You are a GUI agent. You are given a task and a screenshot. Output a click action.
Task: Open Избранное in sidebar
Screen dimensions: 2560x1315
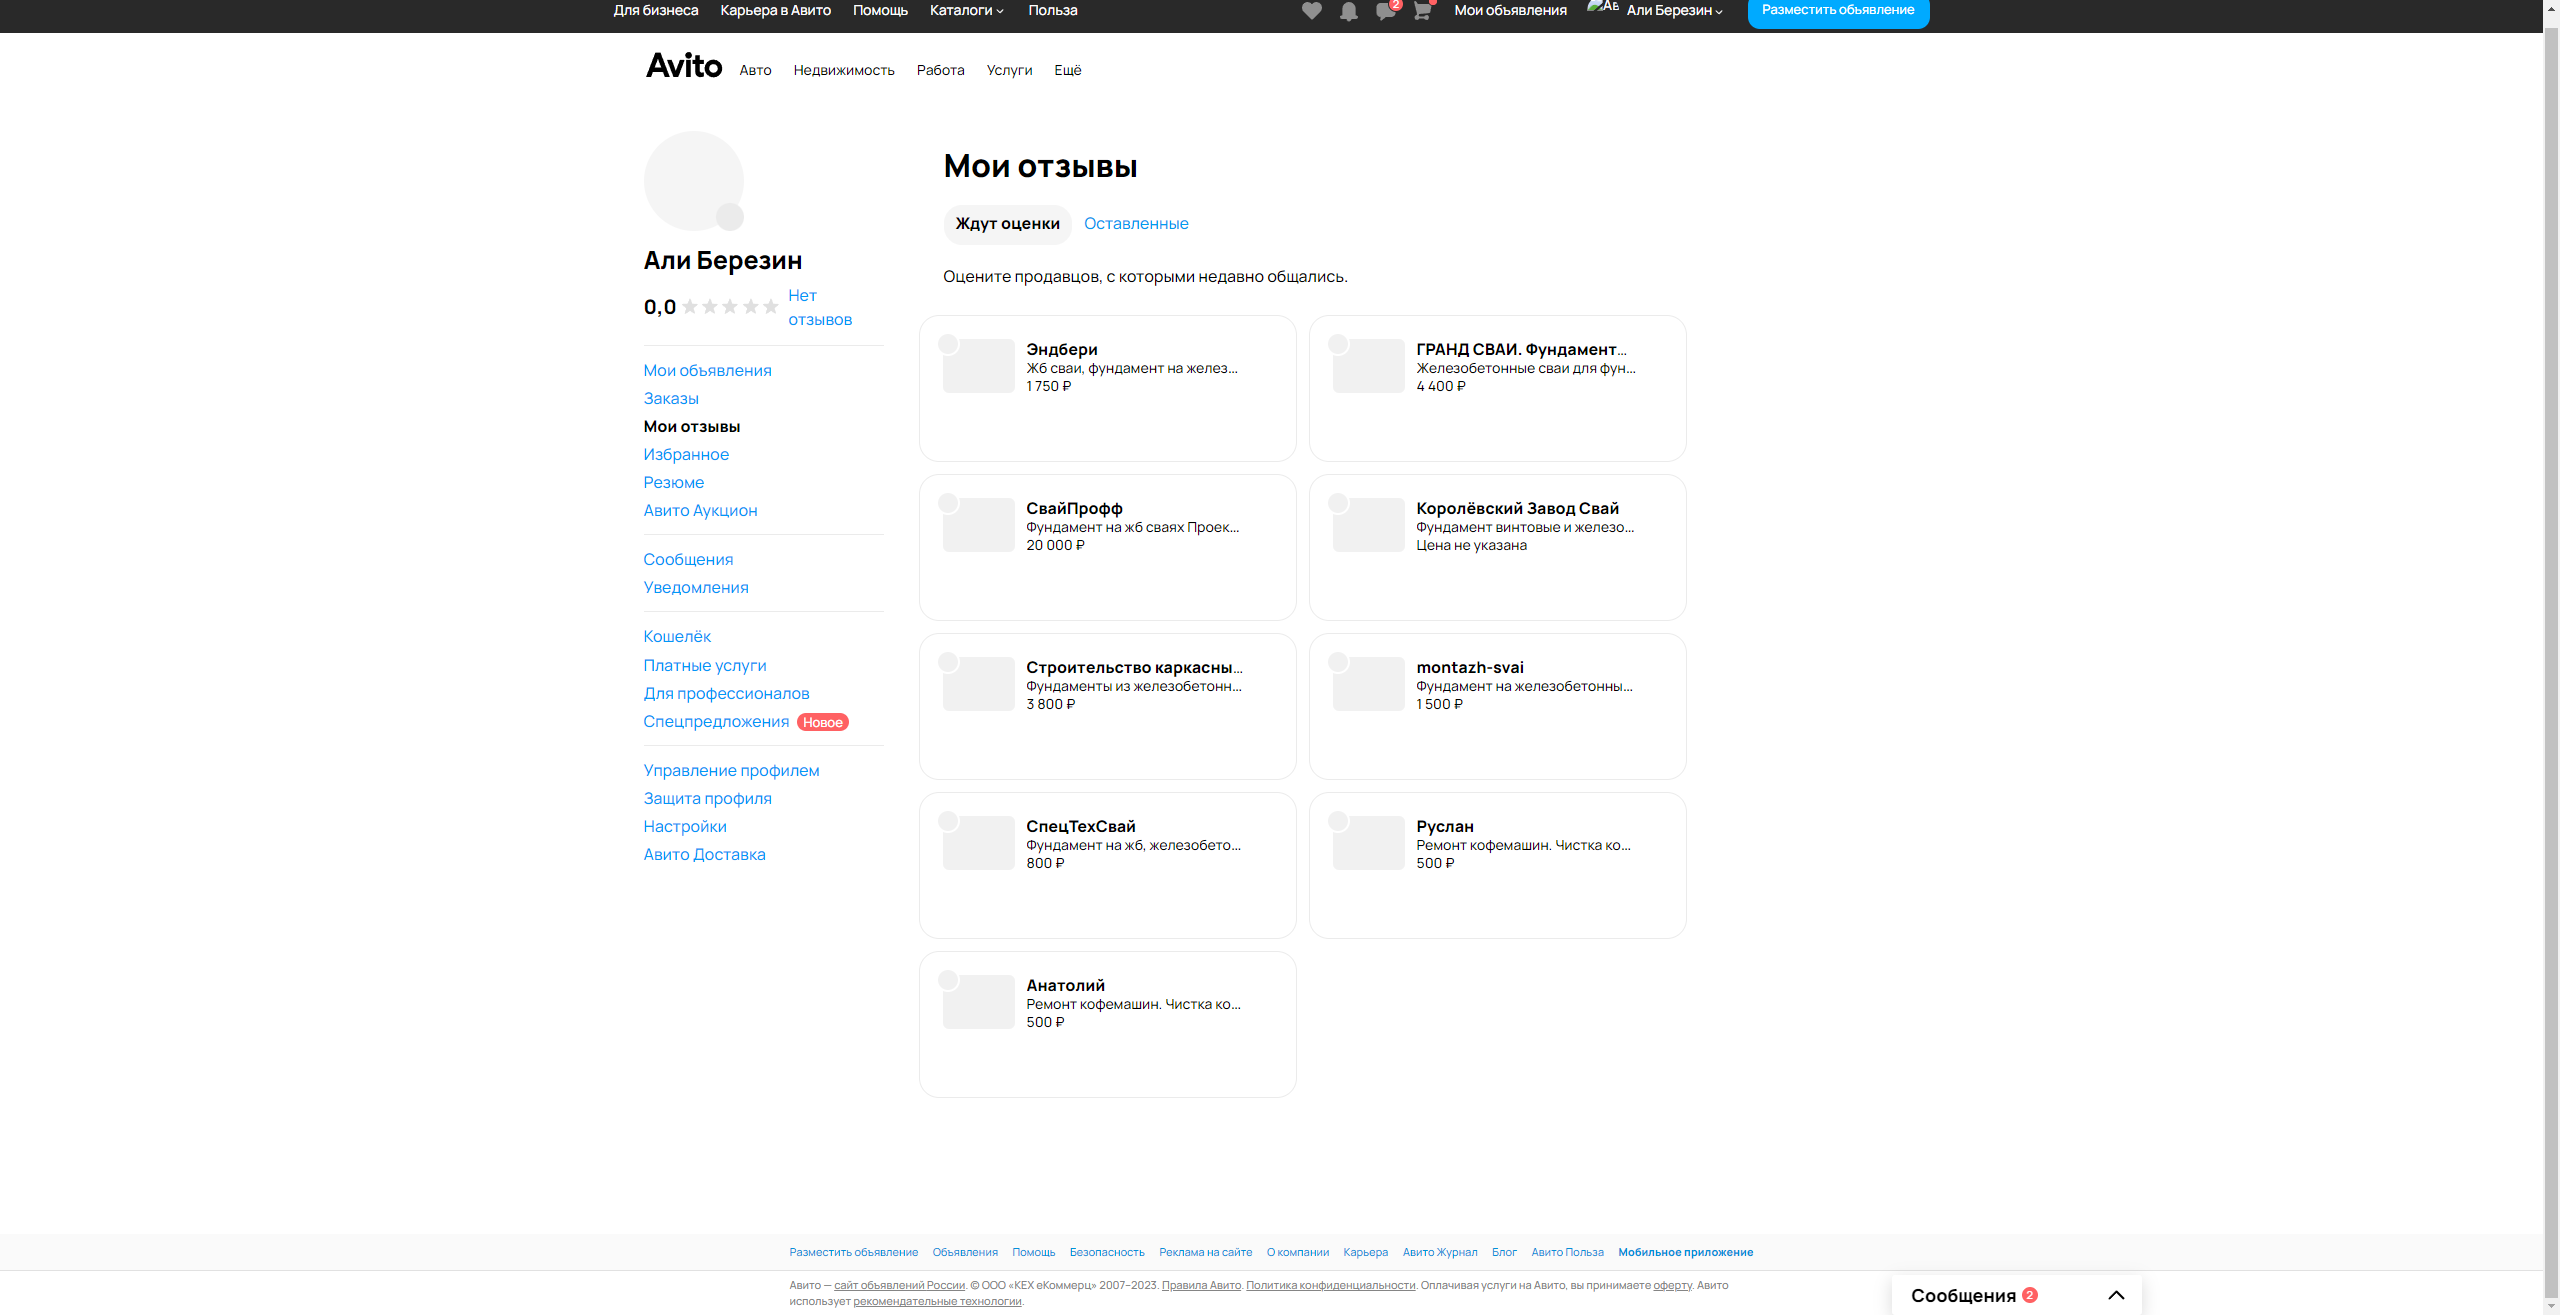pyautogui.click(x=686, y=455)
